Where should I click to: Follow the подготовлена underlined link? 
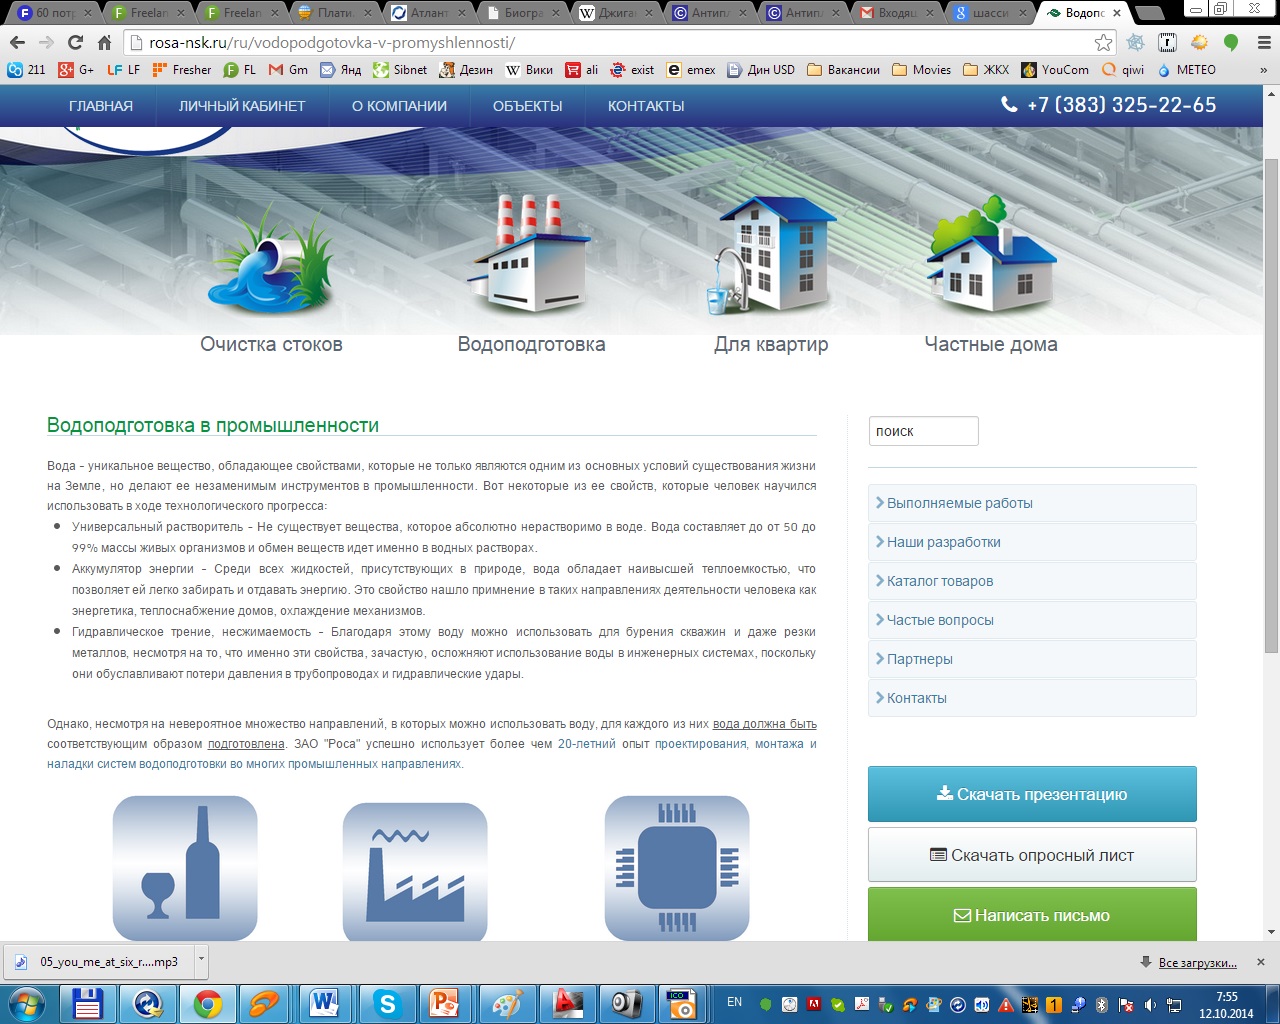click(246, 744)
